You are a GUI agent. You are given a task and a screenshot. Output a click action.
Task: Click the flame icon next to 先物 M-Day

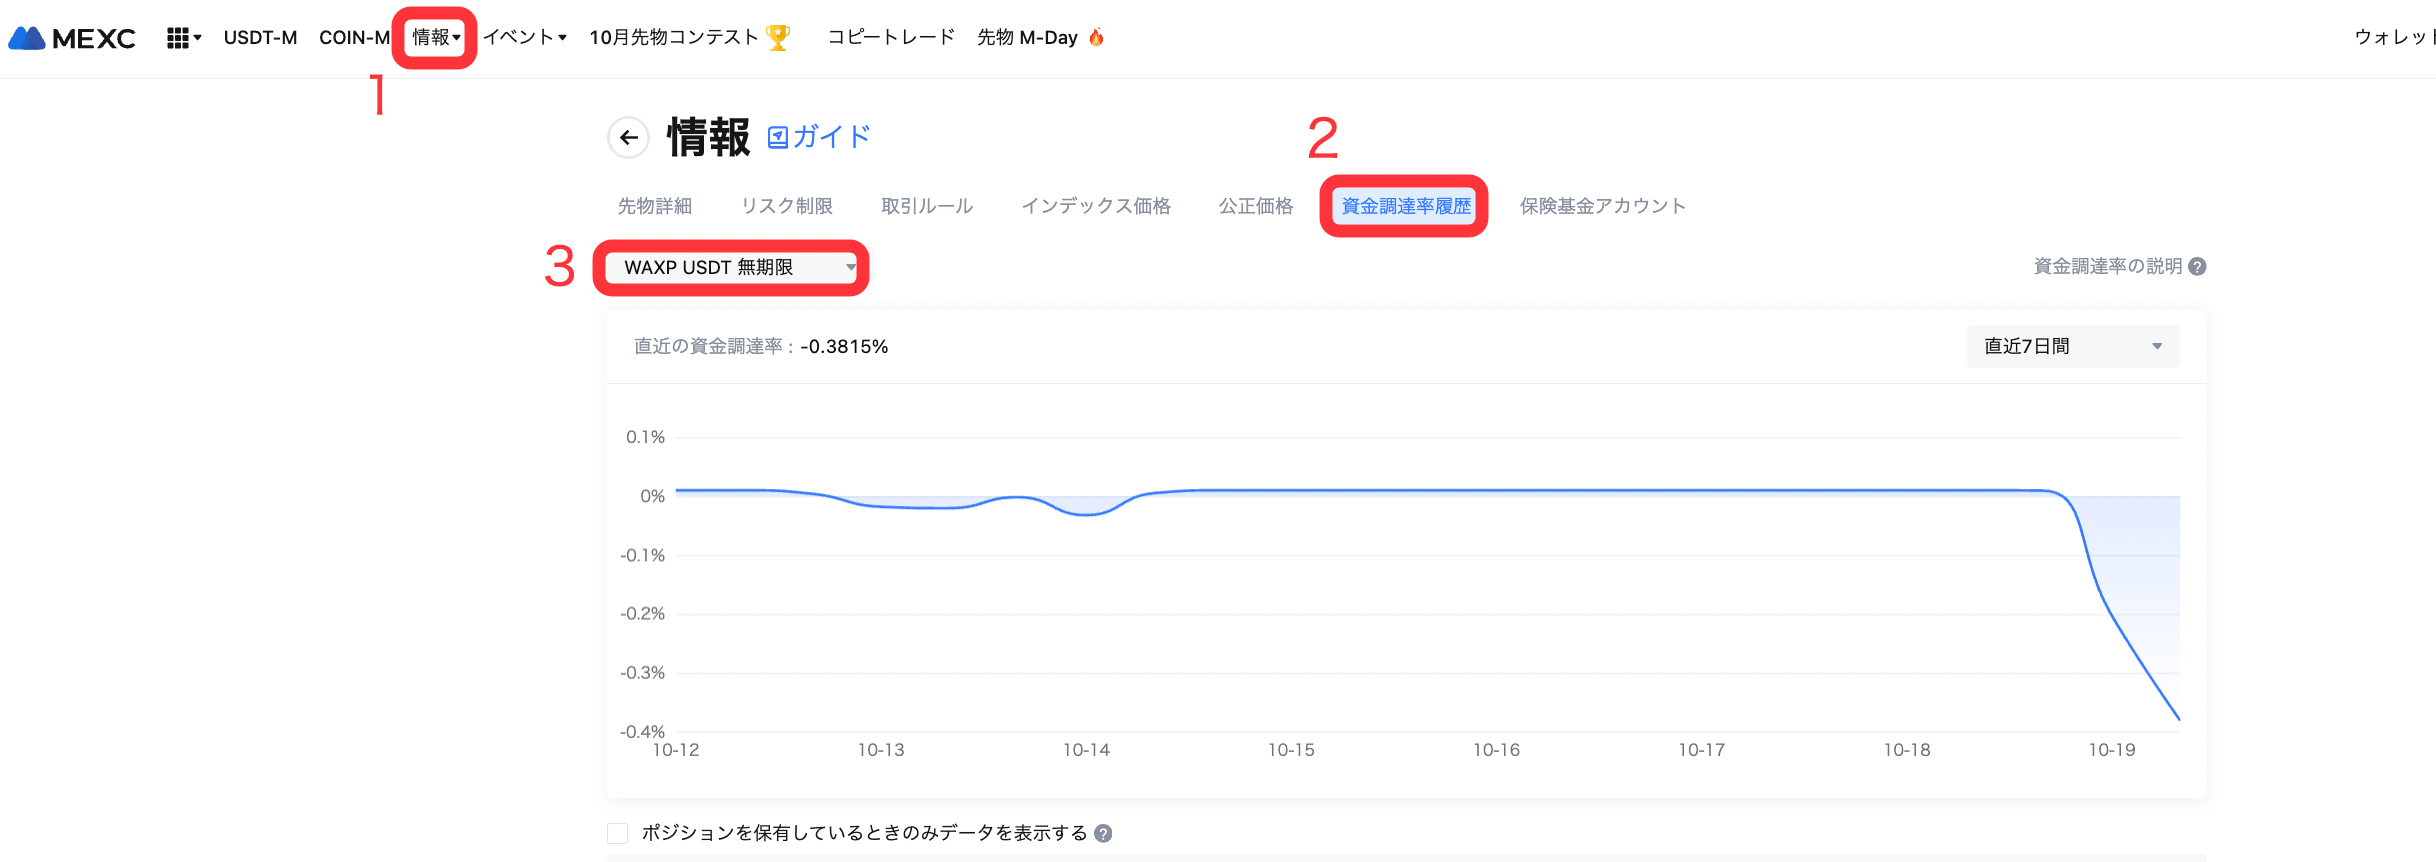click(x=1096, y=37)
